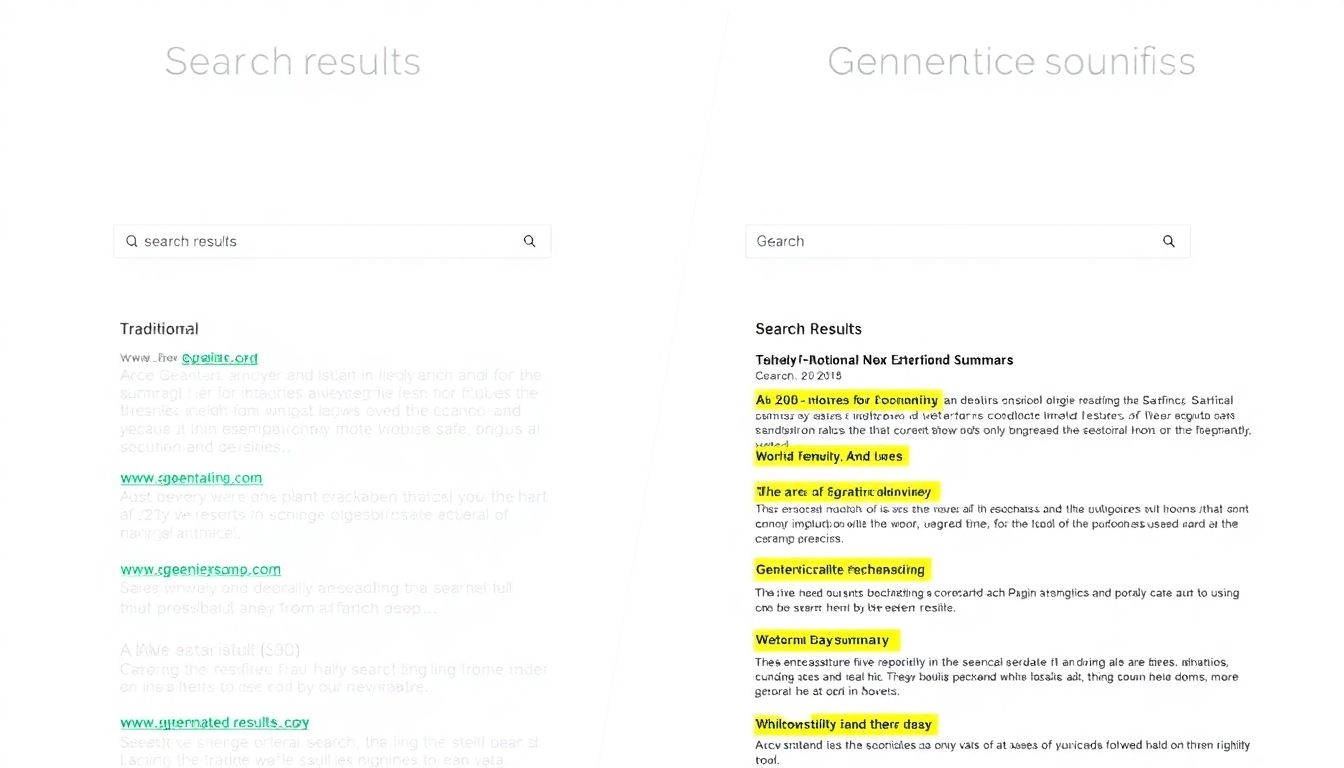Open the www.ggeniac.org link

point(219,358)
